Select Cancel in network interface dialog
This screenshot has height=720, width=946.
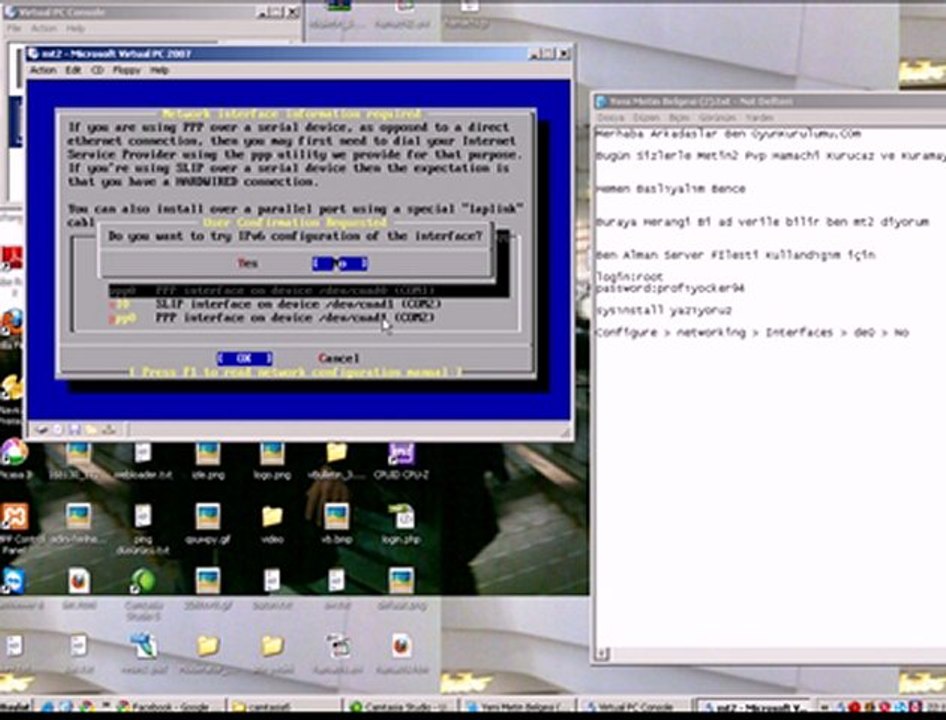coord(338,358)
